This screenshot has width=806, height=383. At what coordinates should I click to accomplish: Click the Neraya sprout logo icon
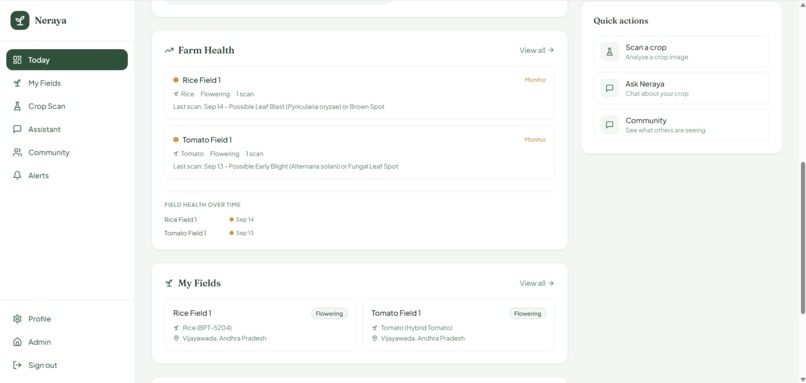pyautogui.click(x=20, y=21)
